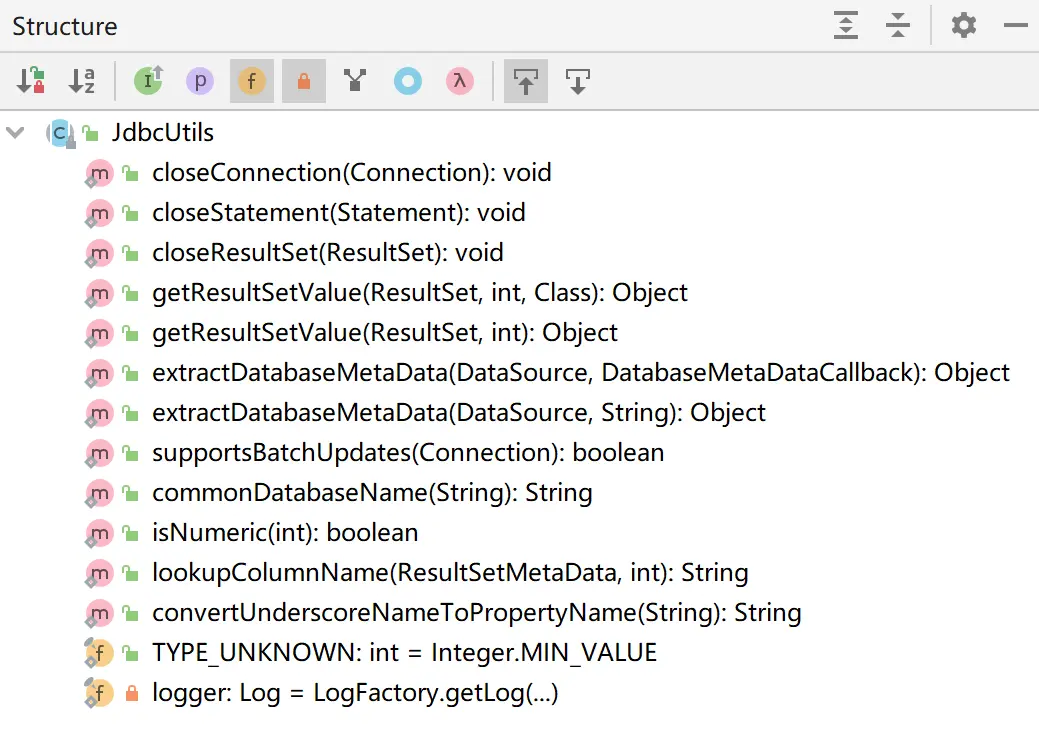The image size is (1039, 737).
Task: Toggle Show Inherited members icon
Action: 148,81
